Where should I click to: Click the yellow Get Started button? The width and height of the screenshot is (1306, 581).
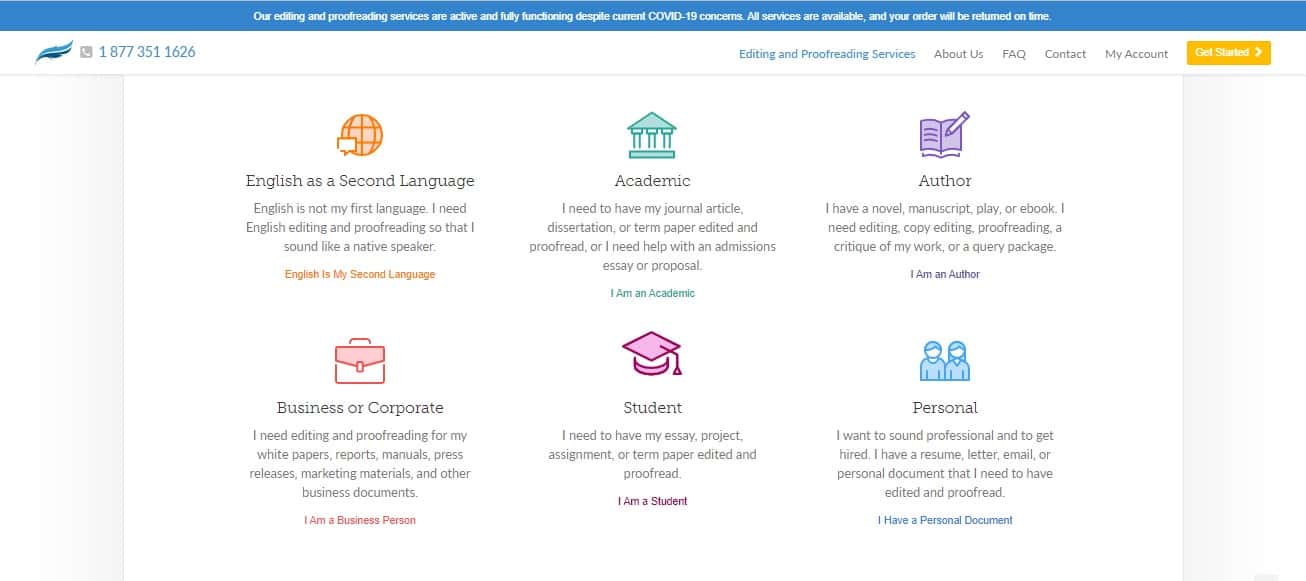tap(1228, 52)
